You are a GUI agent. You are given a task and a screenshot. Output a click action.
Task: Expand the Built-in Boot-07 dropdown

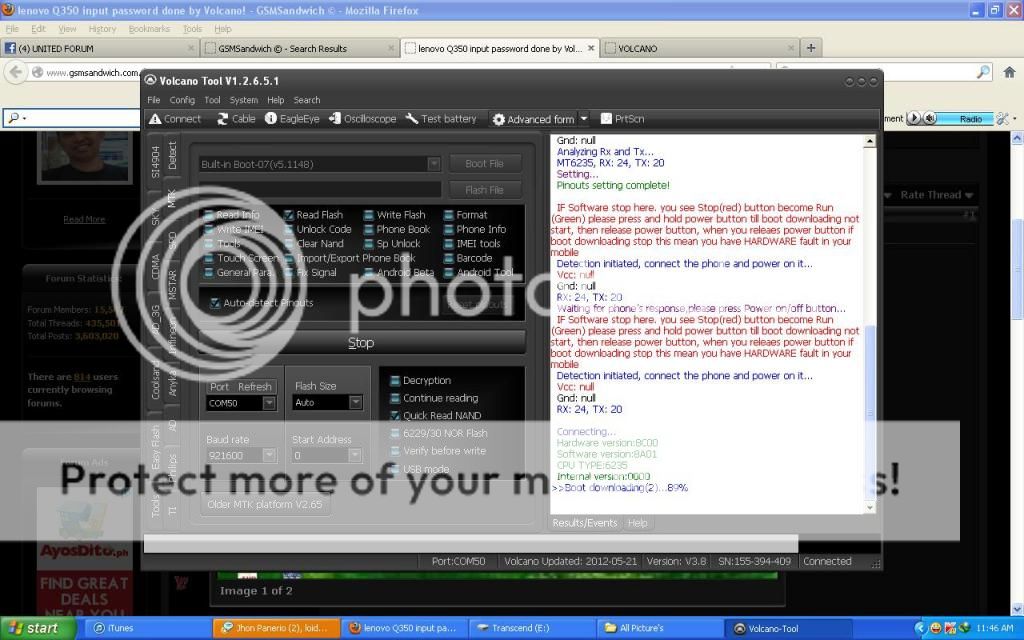tap(434, 164)
